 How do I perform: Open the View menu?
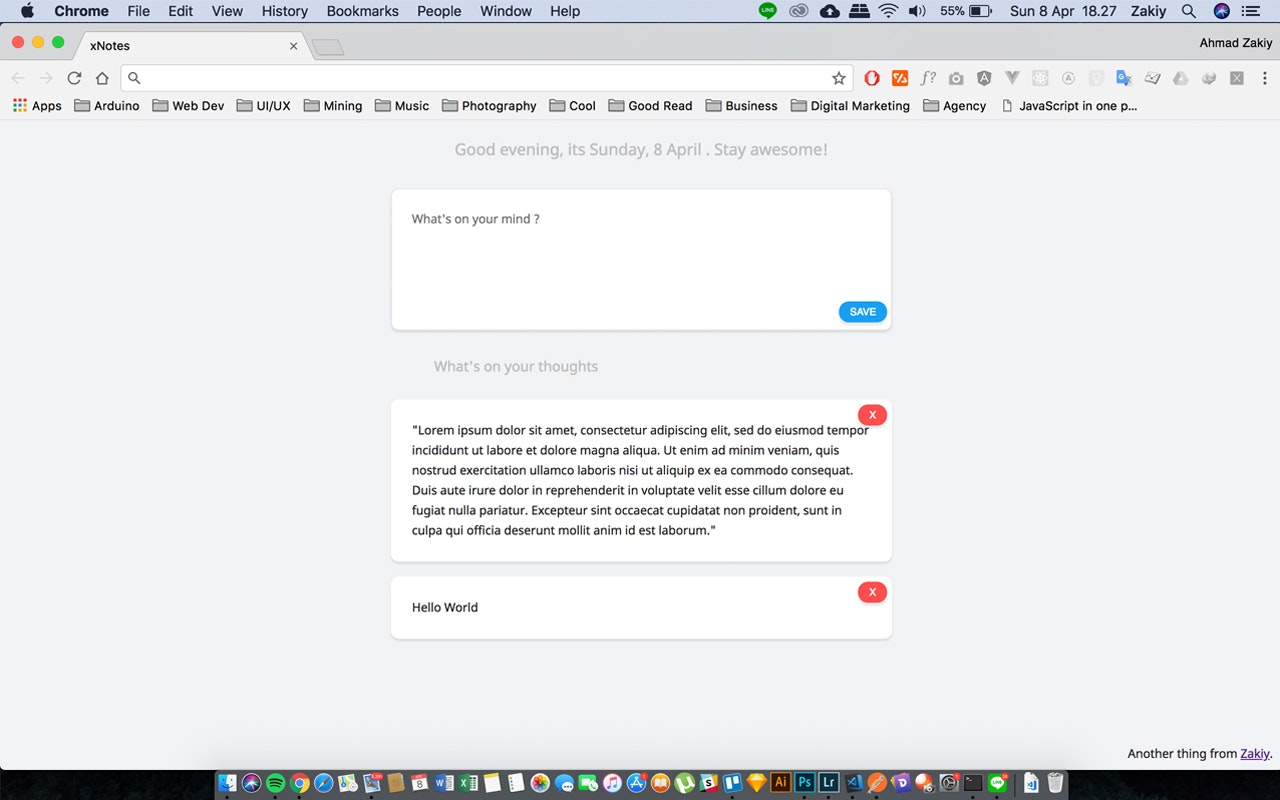click(227, 11)
